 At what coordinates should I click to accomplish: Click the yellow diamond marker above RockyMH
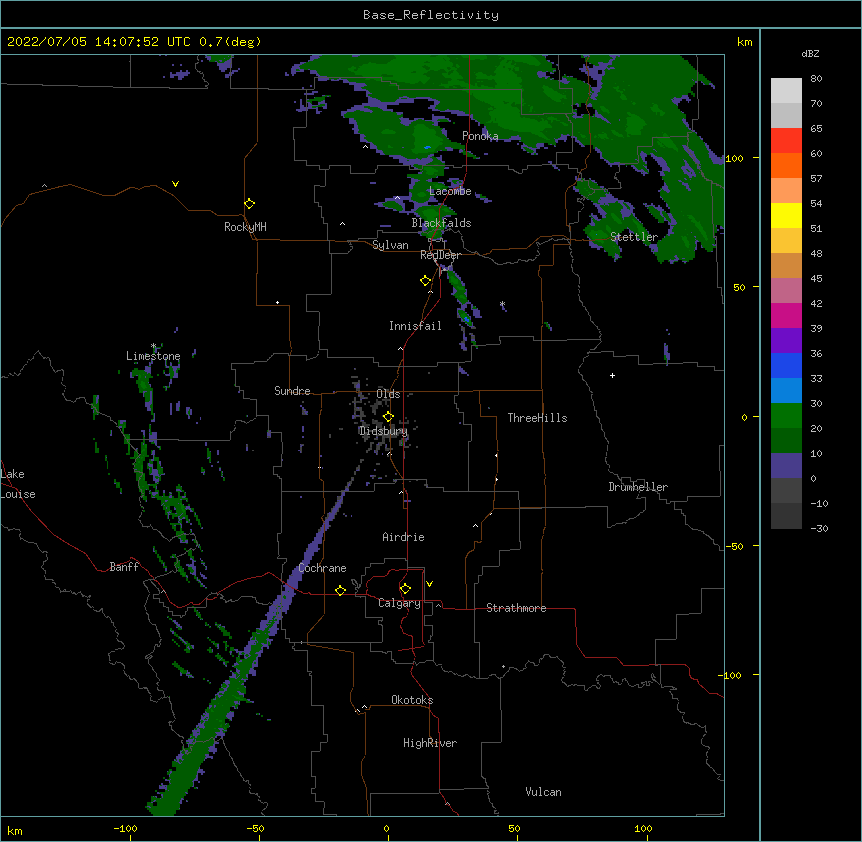[250, 204]
